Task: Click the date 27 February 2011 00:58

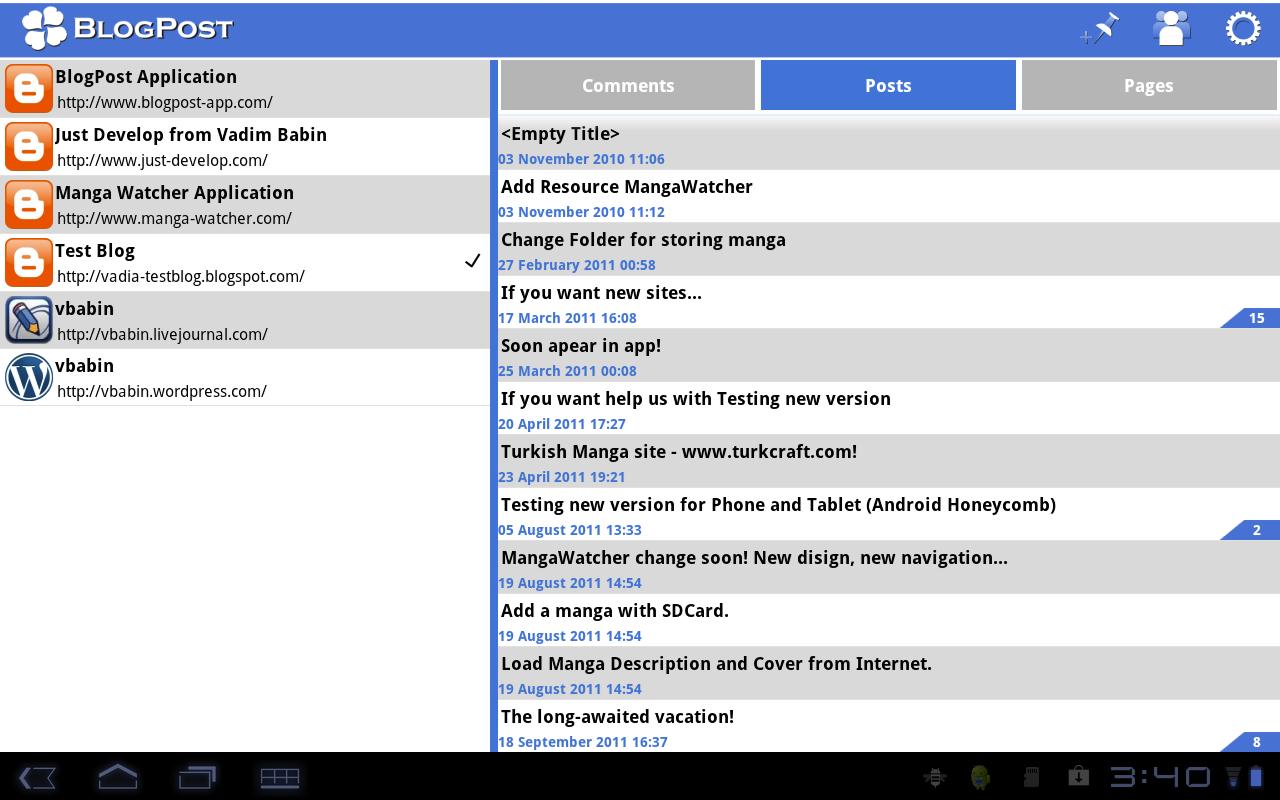Action: coord(577,265)
